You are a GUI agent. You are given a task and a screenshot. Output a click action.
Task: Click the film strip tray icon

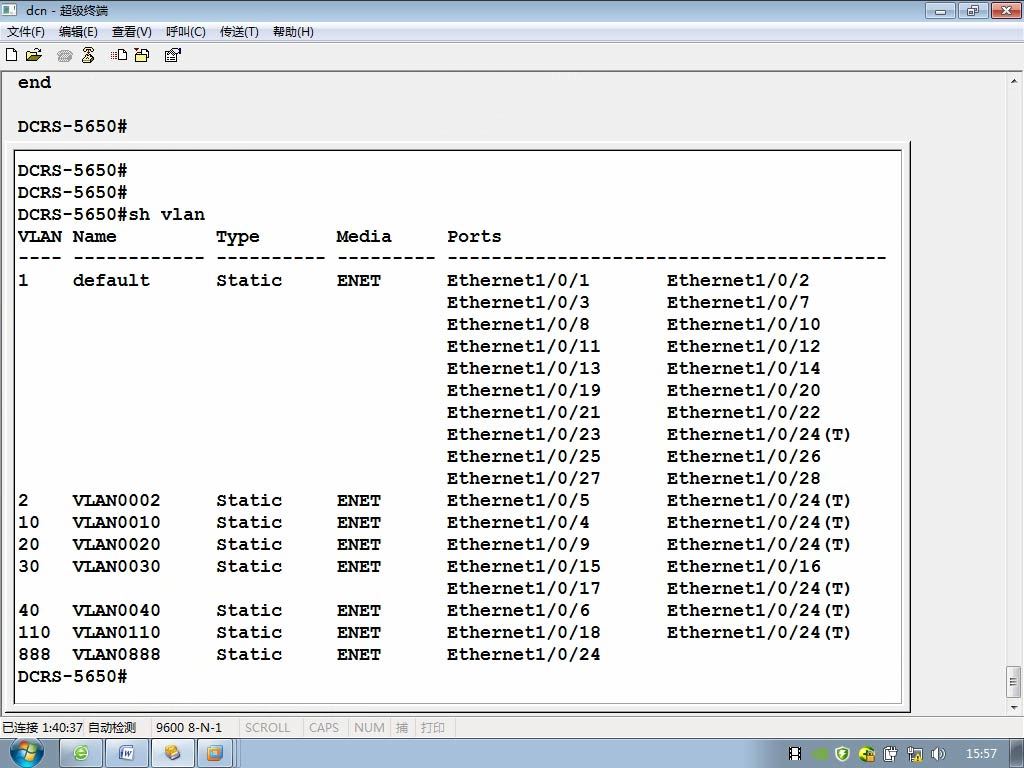pos(795,754)
